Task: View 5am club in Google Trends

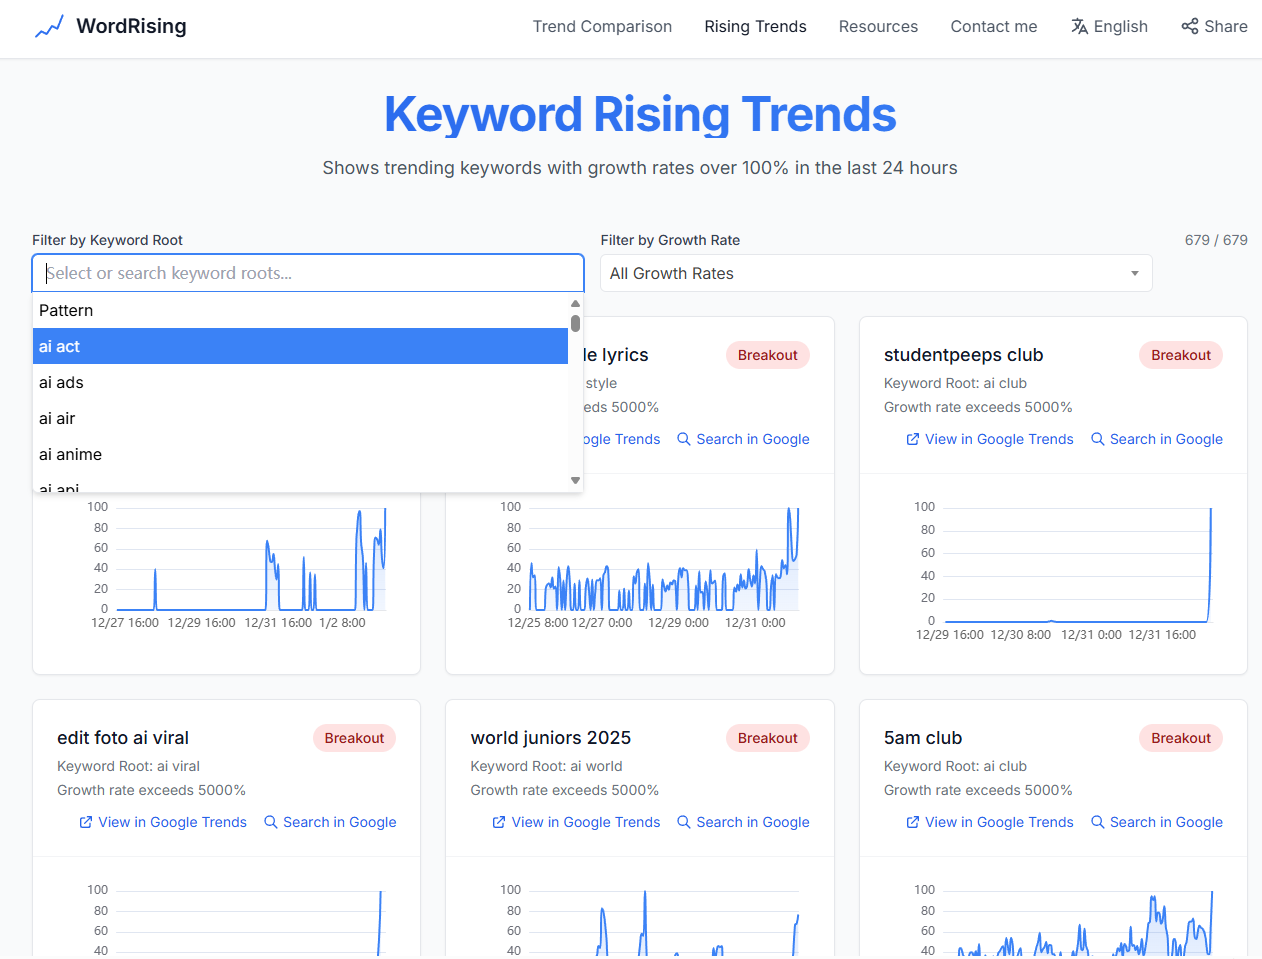Action: click(x=990, y=822)
